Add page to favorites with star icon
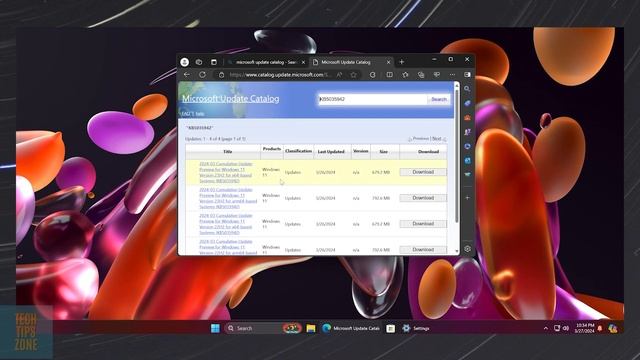The height and width of the screenshot is (360, 640). pos(353,75)
